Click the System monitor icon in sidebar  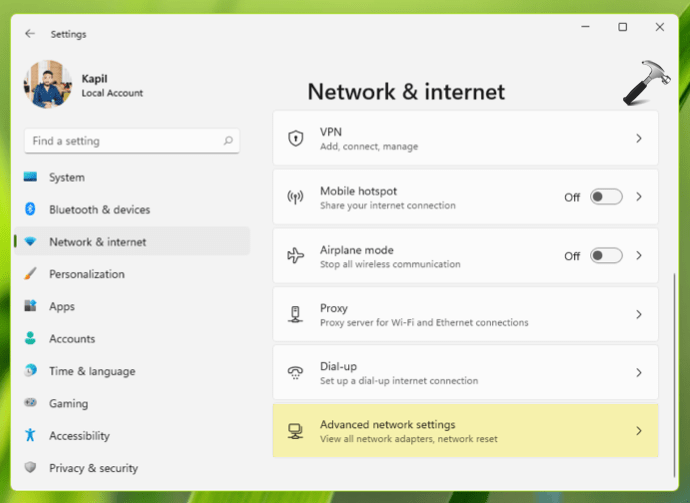click(x=30, y=177)
